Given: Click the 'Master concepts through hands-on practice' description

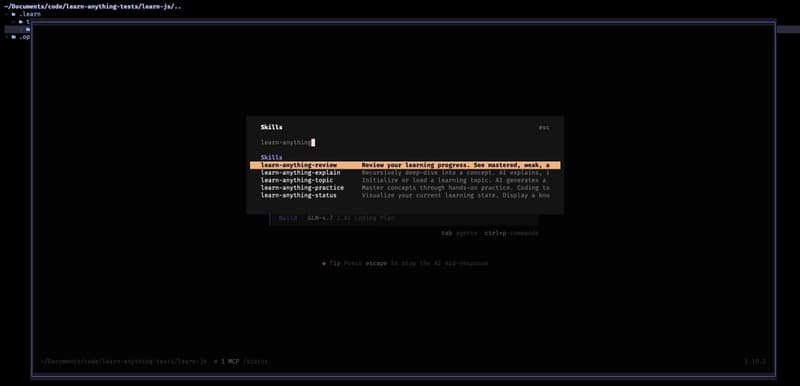Looking at the screenshot, I should pos(456,188).
